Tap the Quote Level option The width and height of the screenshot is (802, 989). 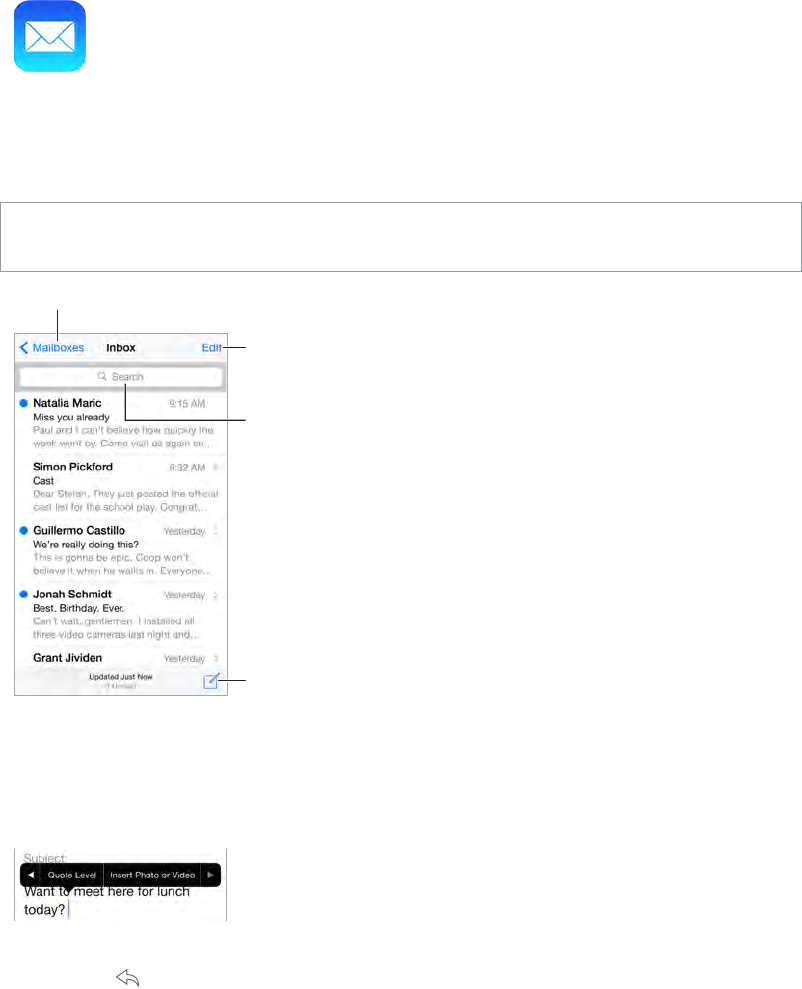click(x=72, y=875)
